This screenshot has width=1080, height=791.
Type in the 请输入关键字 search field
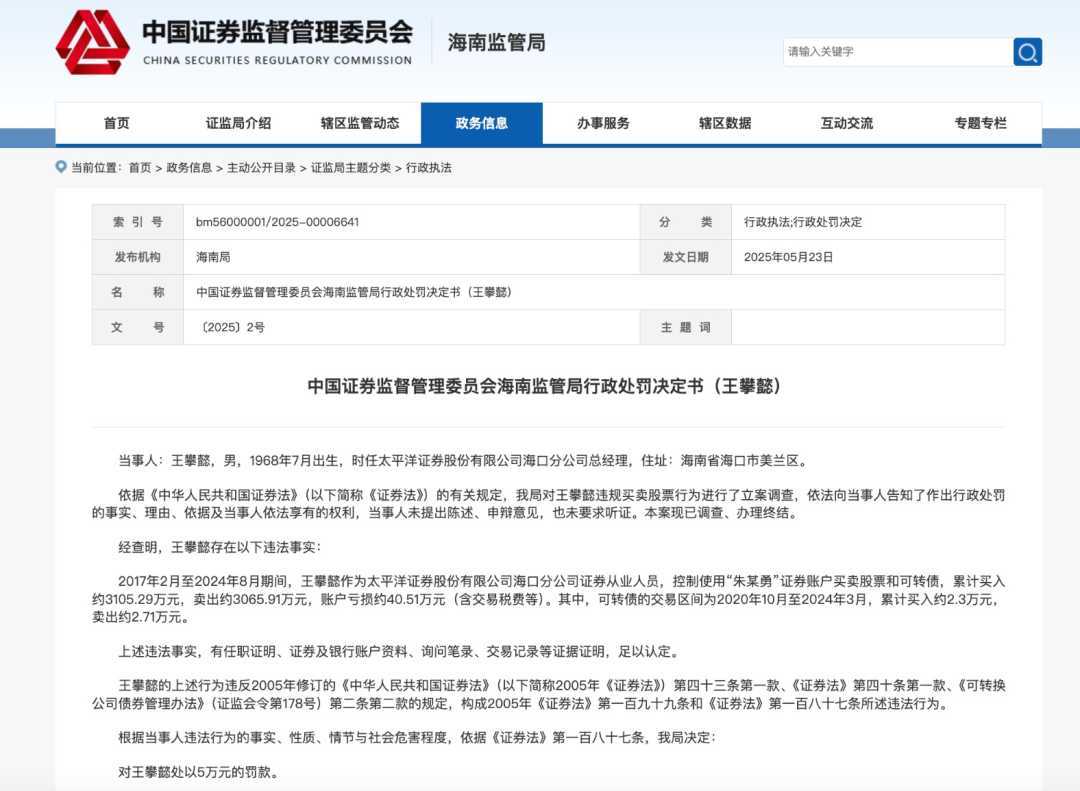pos(896,52)
